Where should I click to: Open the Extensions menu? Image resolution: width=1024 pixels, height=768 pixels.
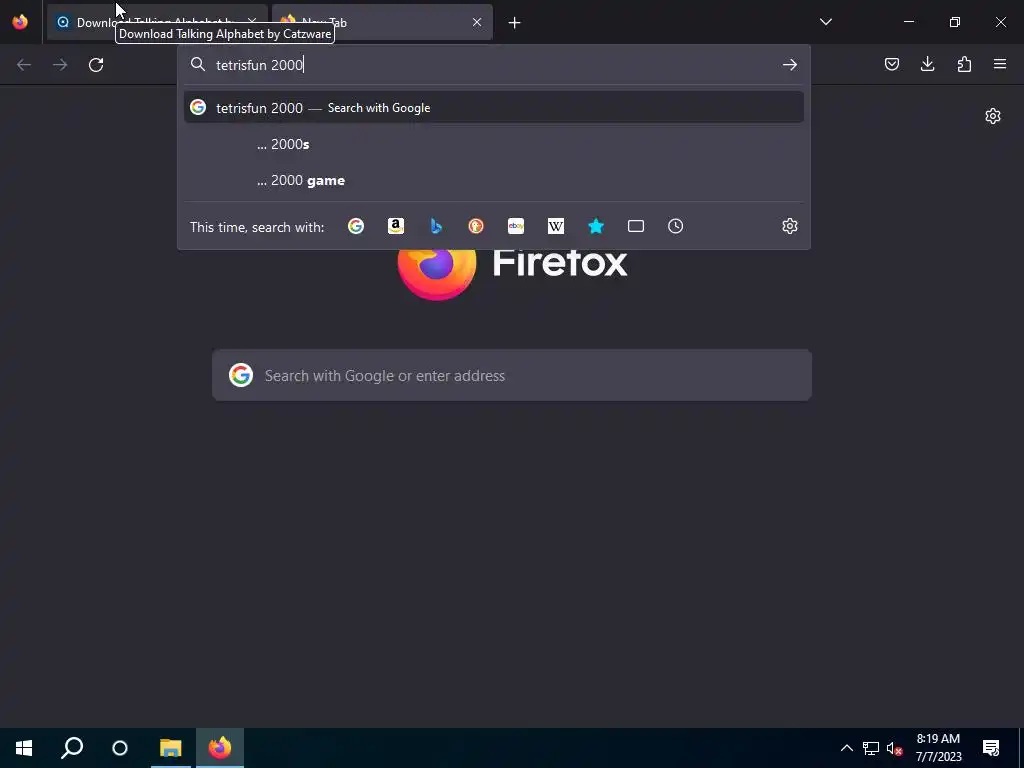[964, 64]
